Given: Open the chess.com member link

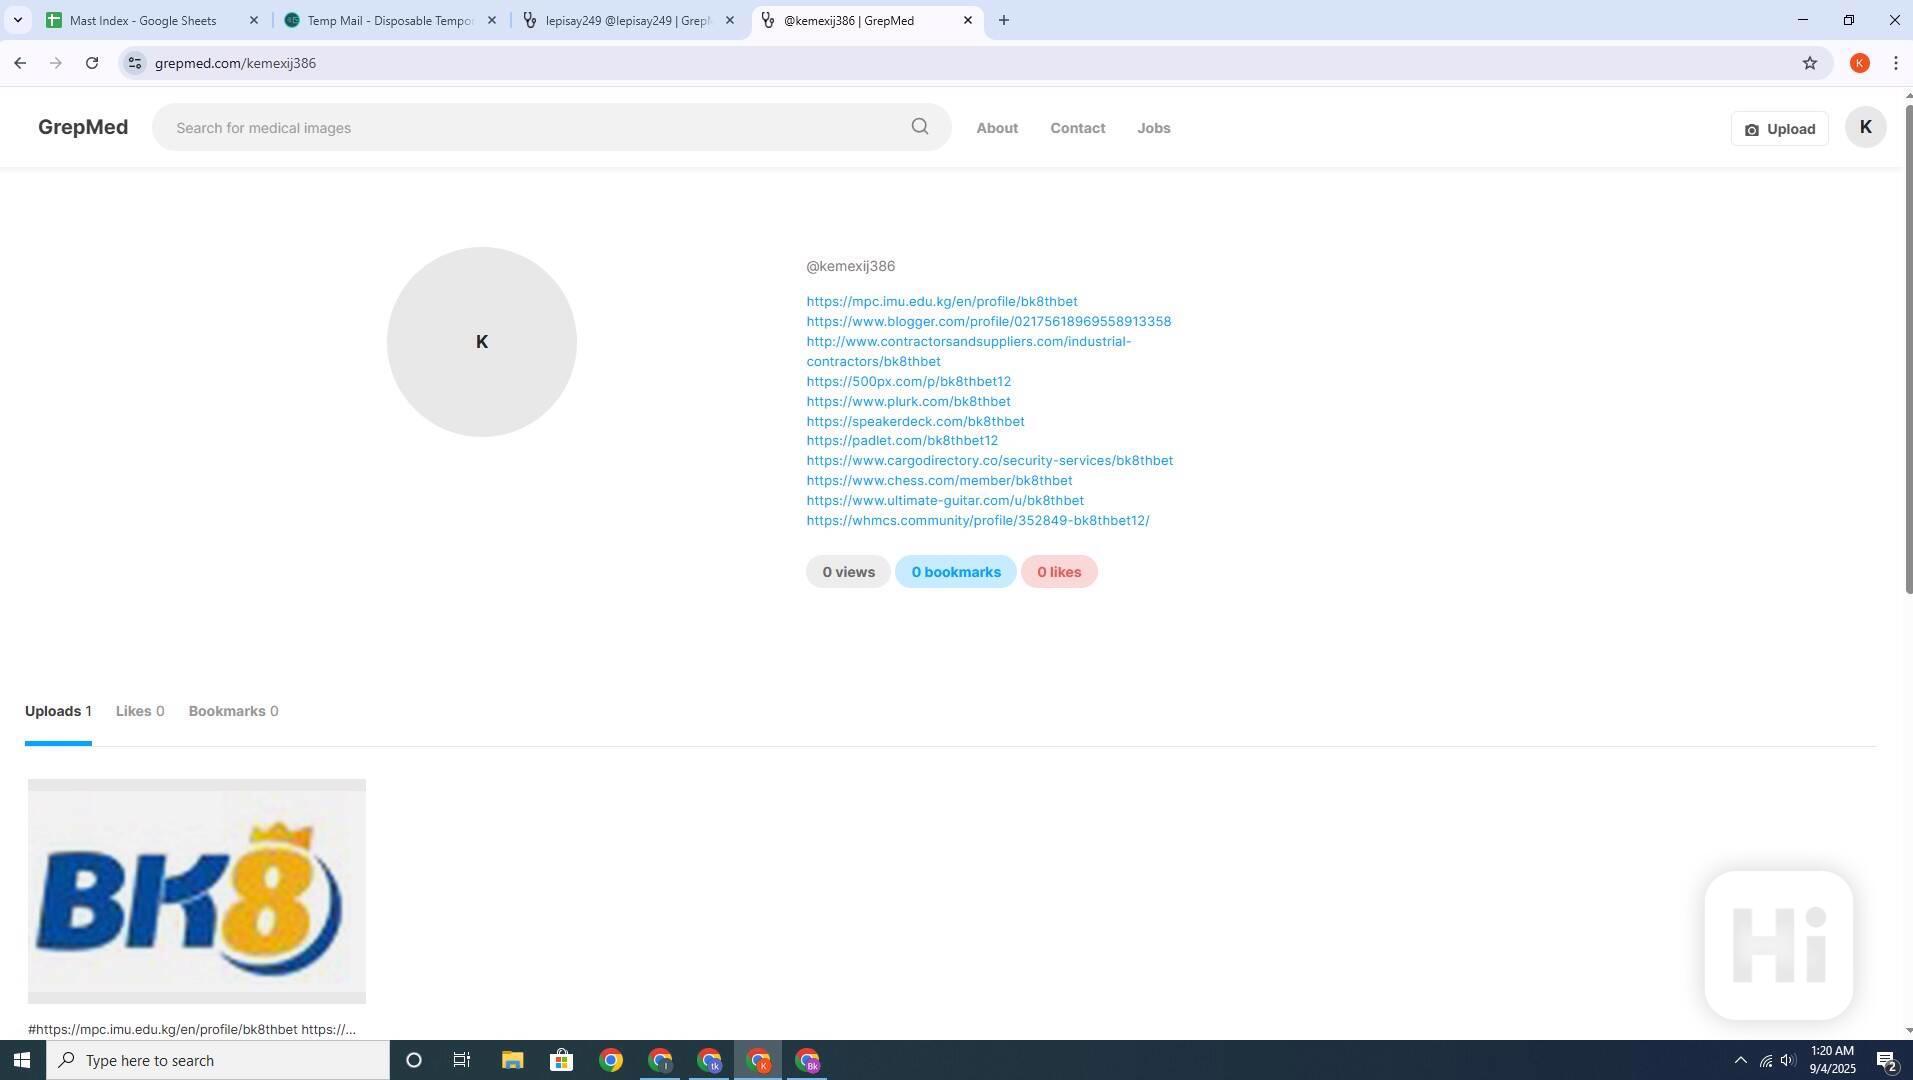Looking at the screenshot, I should pyautogui.click(x=939, y=480).
